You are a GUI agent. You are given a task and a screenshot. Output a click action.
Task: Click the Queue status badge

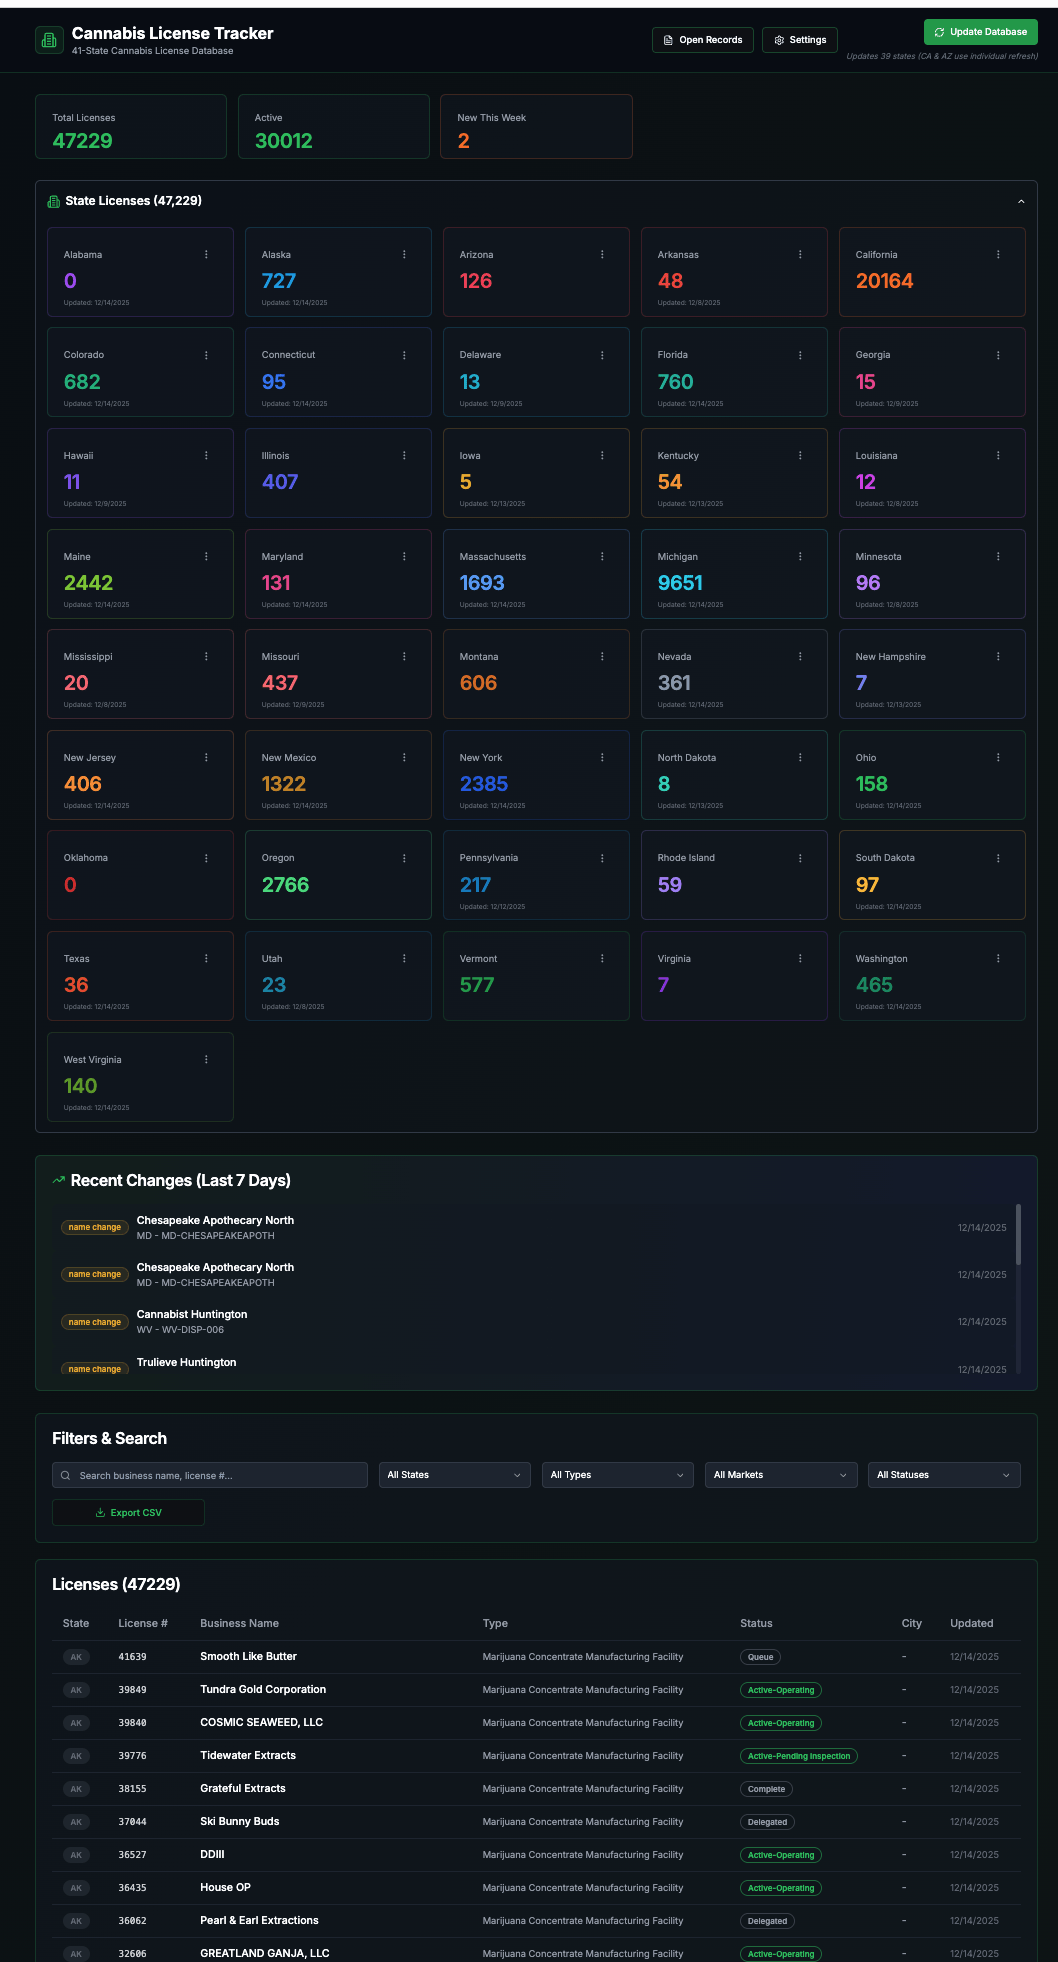tap(761, 1657)
